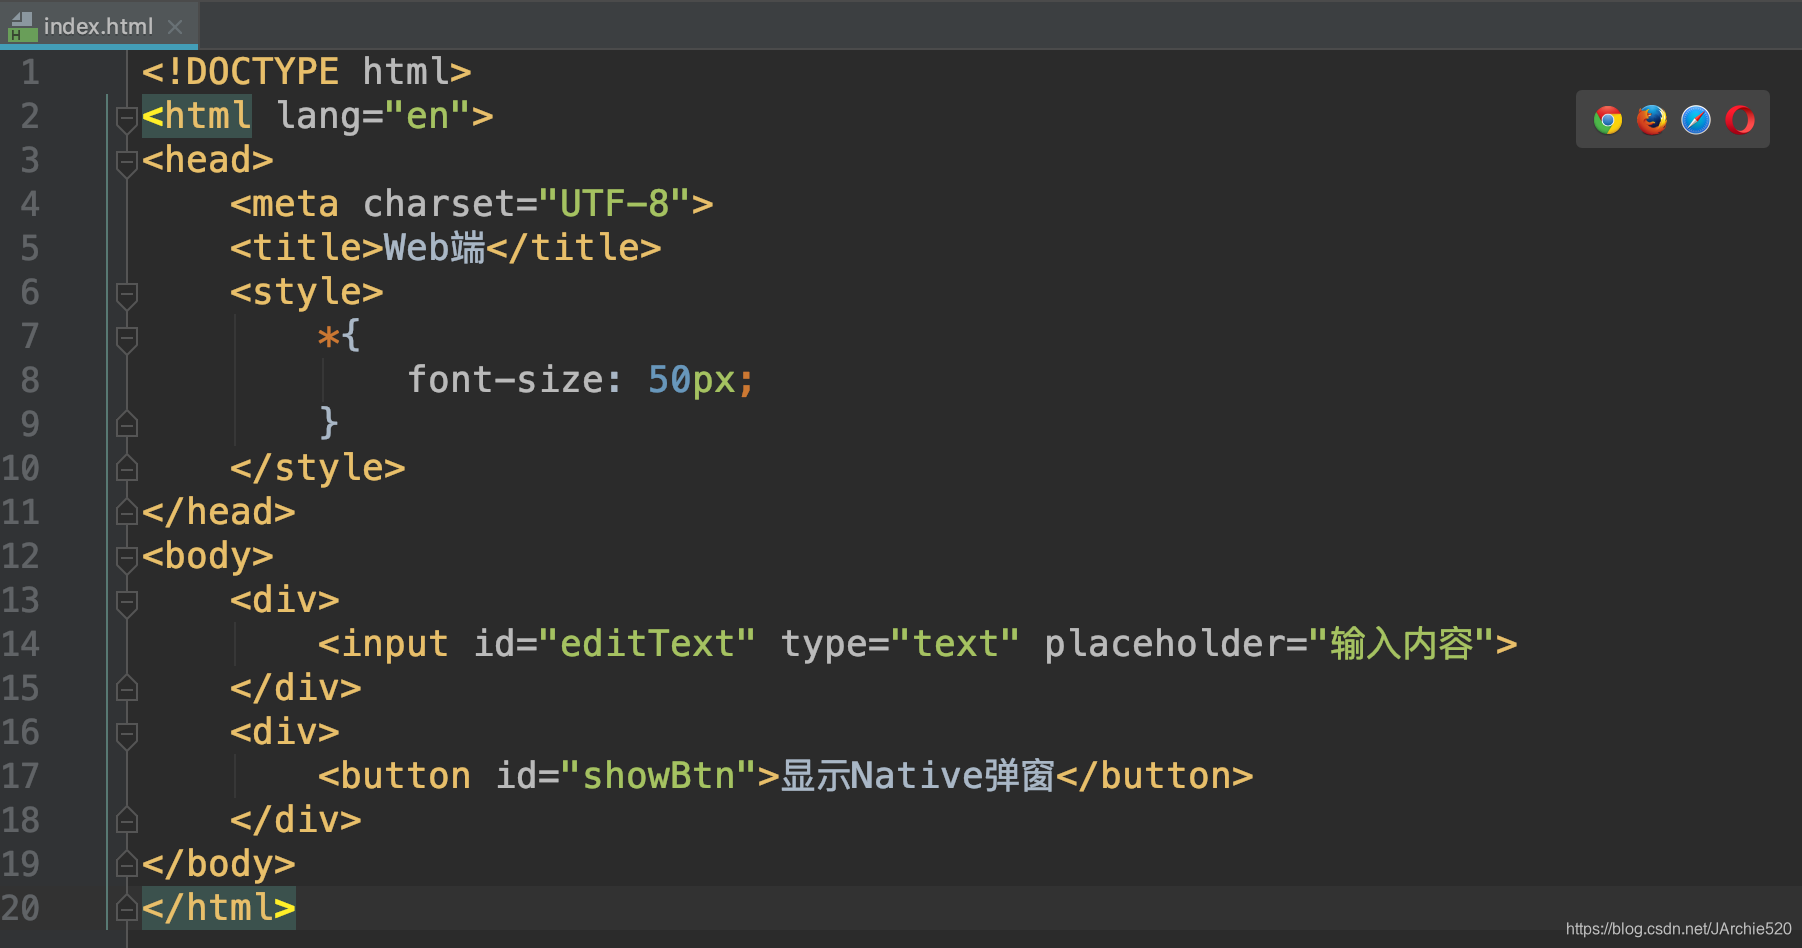The height and width of the screenshot is (948, 1802).
Task: Click the closing </title> tag
Action: point(574,248)
